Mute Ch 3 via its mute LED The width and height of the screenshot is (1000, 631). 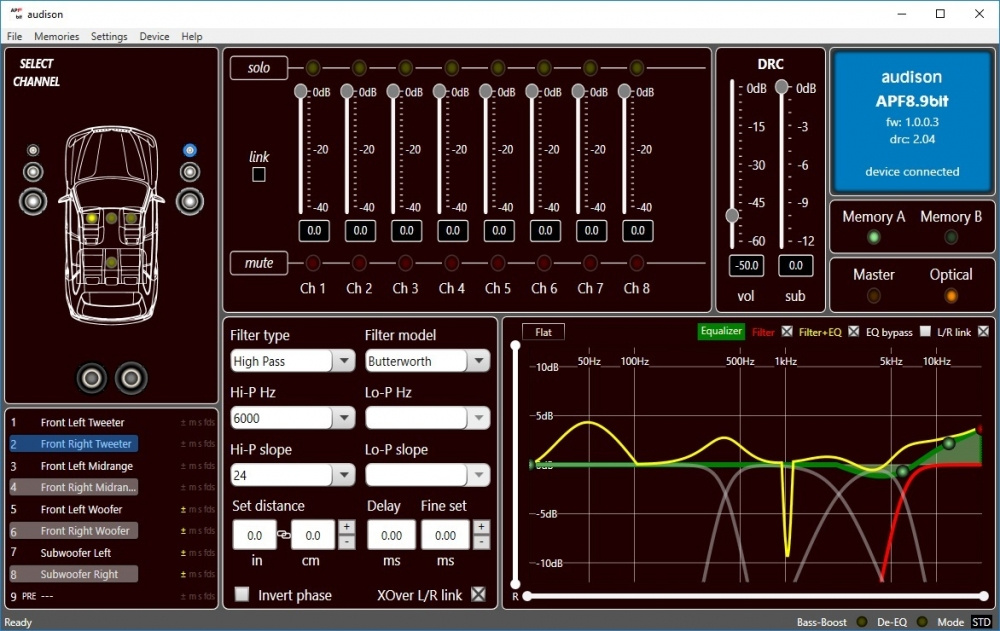pos(406,263)
